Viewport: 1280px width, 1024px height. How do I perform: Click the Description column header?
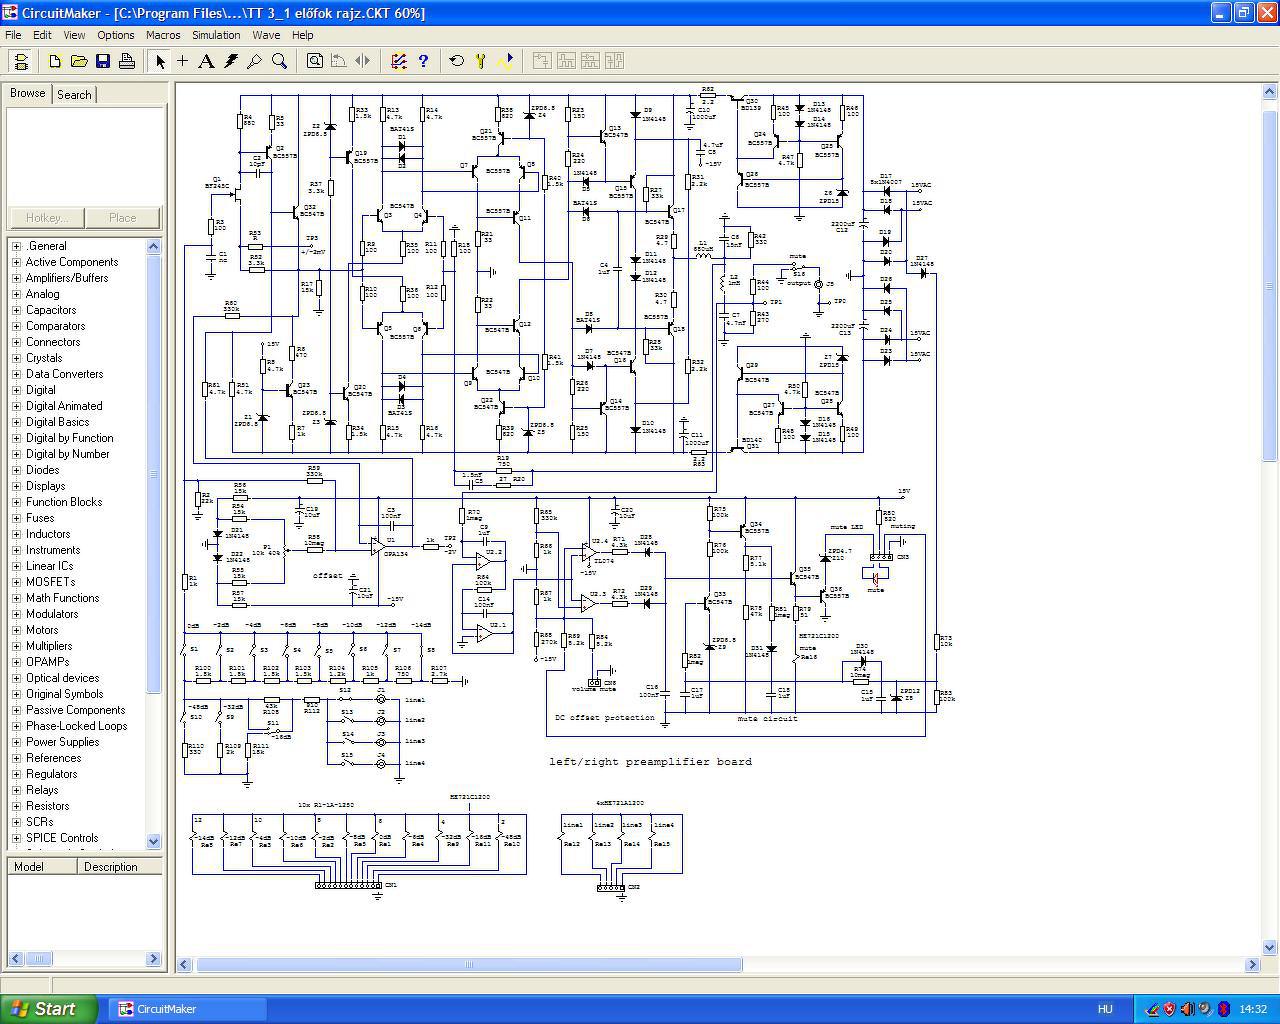[x=120, y=867]
